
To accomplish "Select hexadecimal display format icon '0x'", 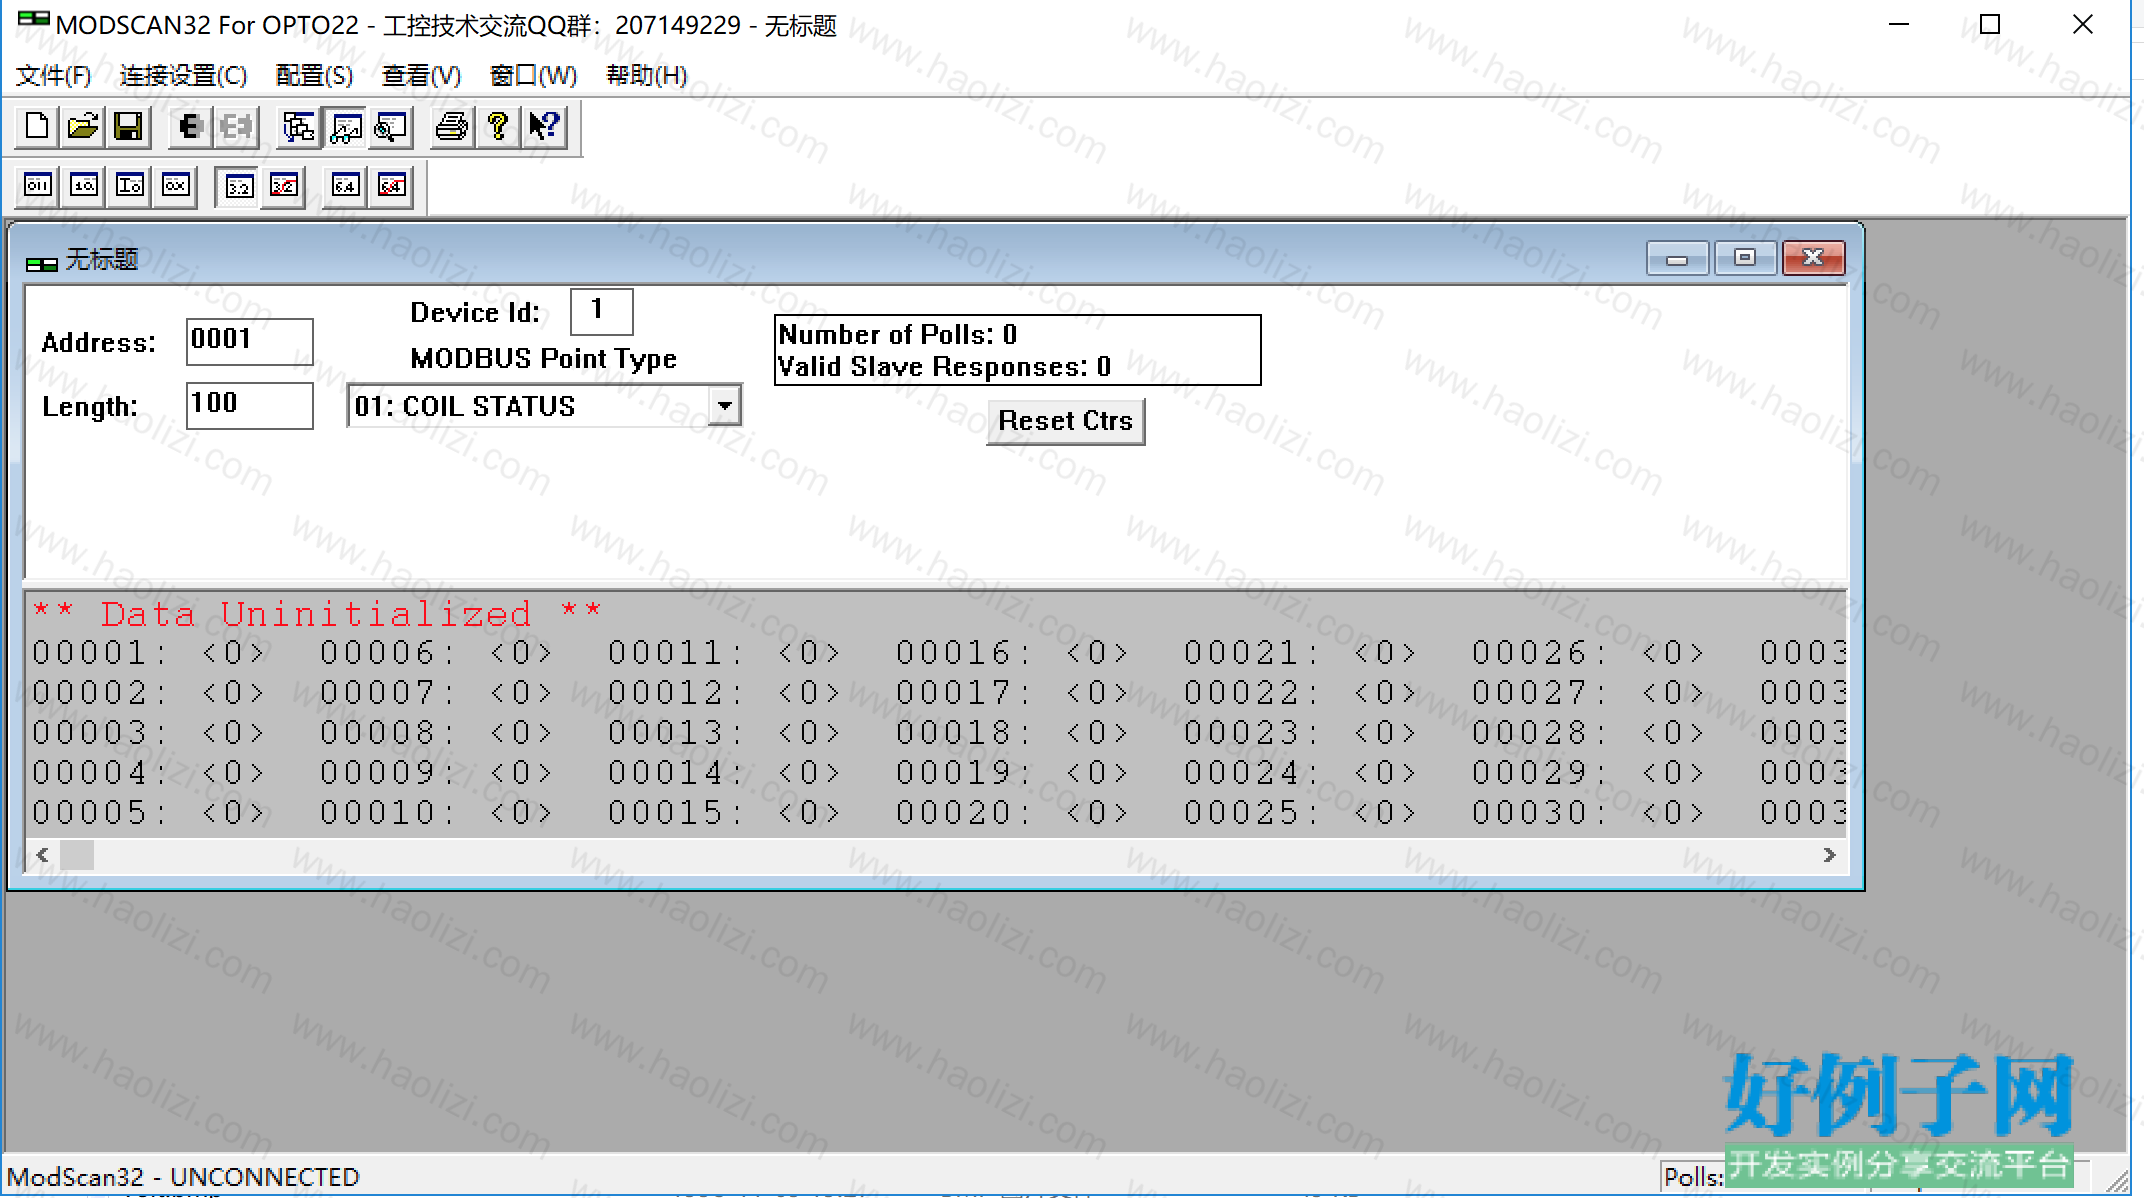I will click(176, 186).
